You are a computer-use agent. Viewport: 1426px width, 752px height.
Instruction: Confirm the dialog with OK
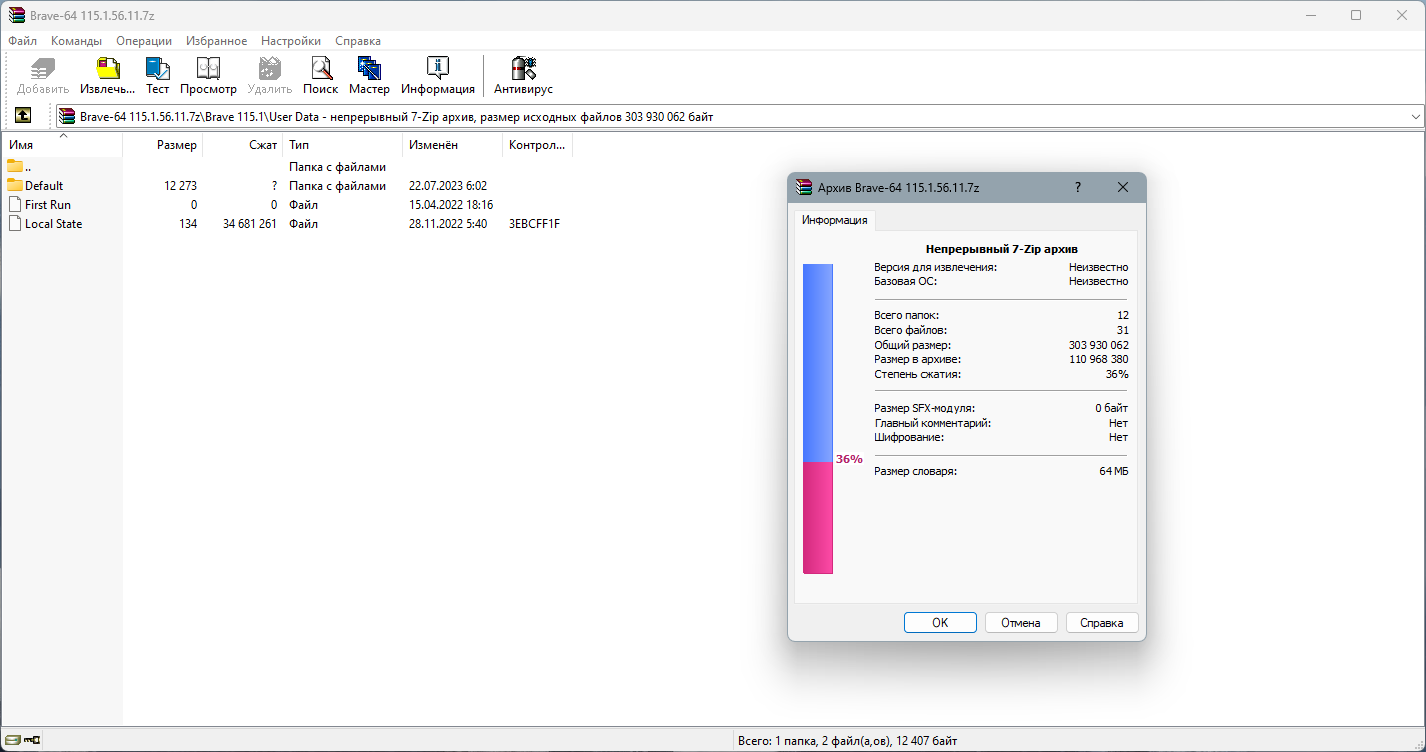pyautogui.click(x=940, y=622)
